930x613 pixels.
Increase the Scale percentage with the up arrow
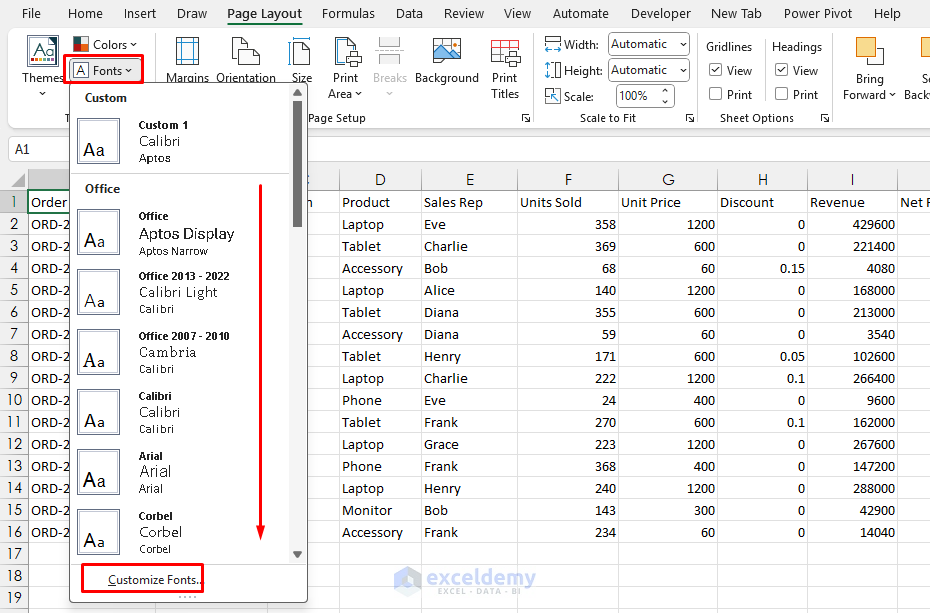[665, 91]
